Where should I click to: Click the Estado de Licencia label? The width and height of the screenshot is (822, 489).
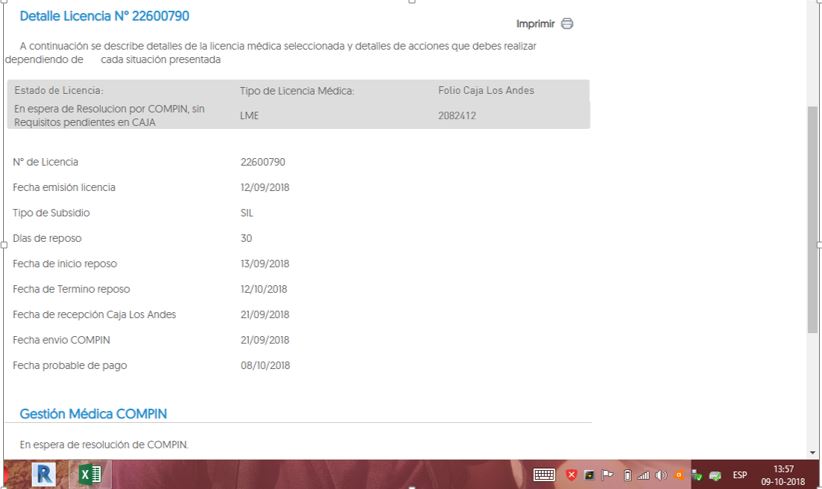coord(59,90)
